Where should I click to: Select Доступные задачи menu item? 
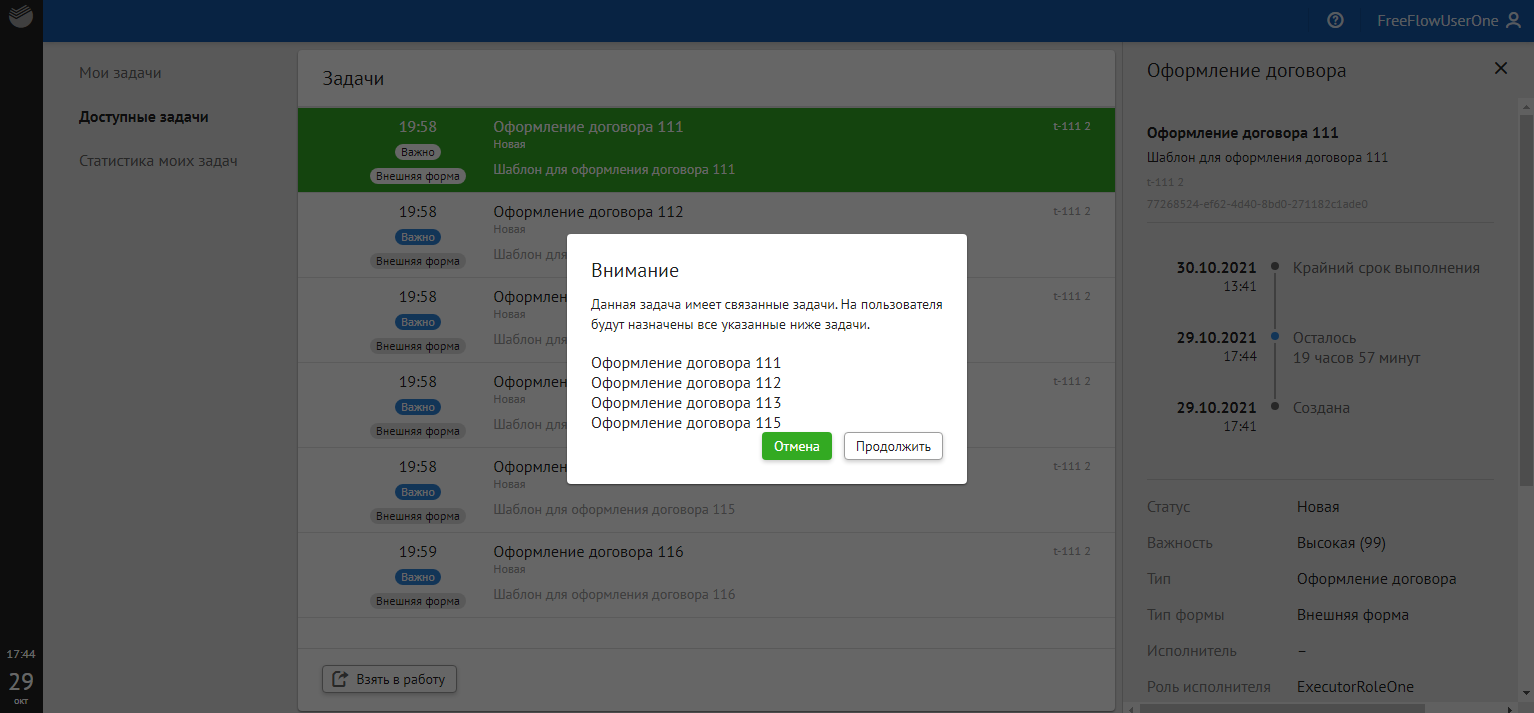143,117
